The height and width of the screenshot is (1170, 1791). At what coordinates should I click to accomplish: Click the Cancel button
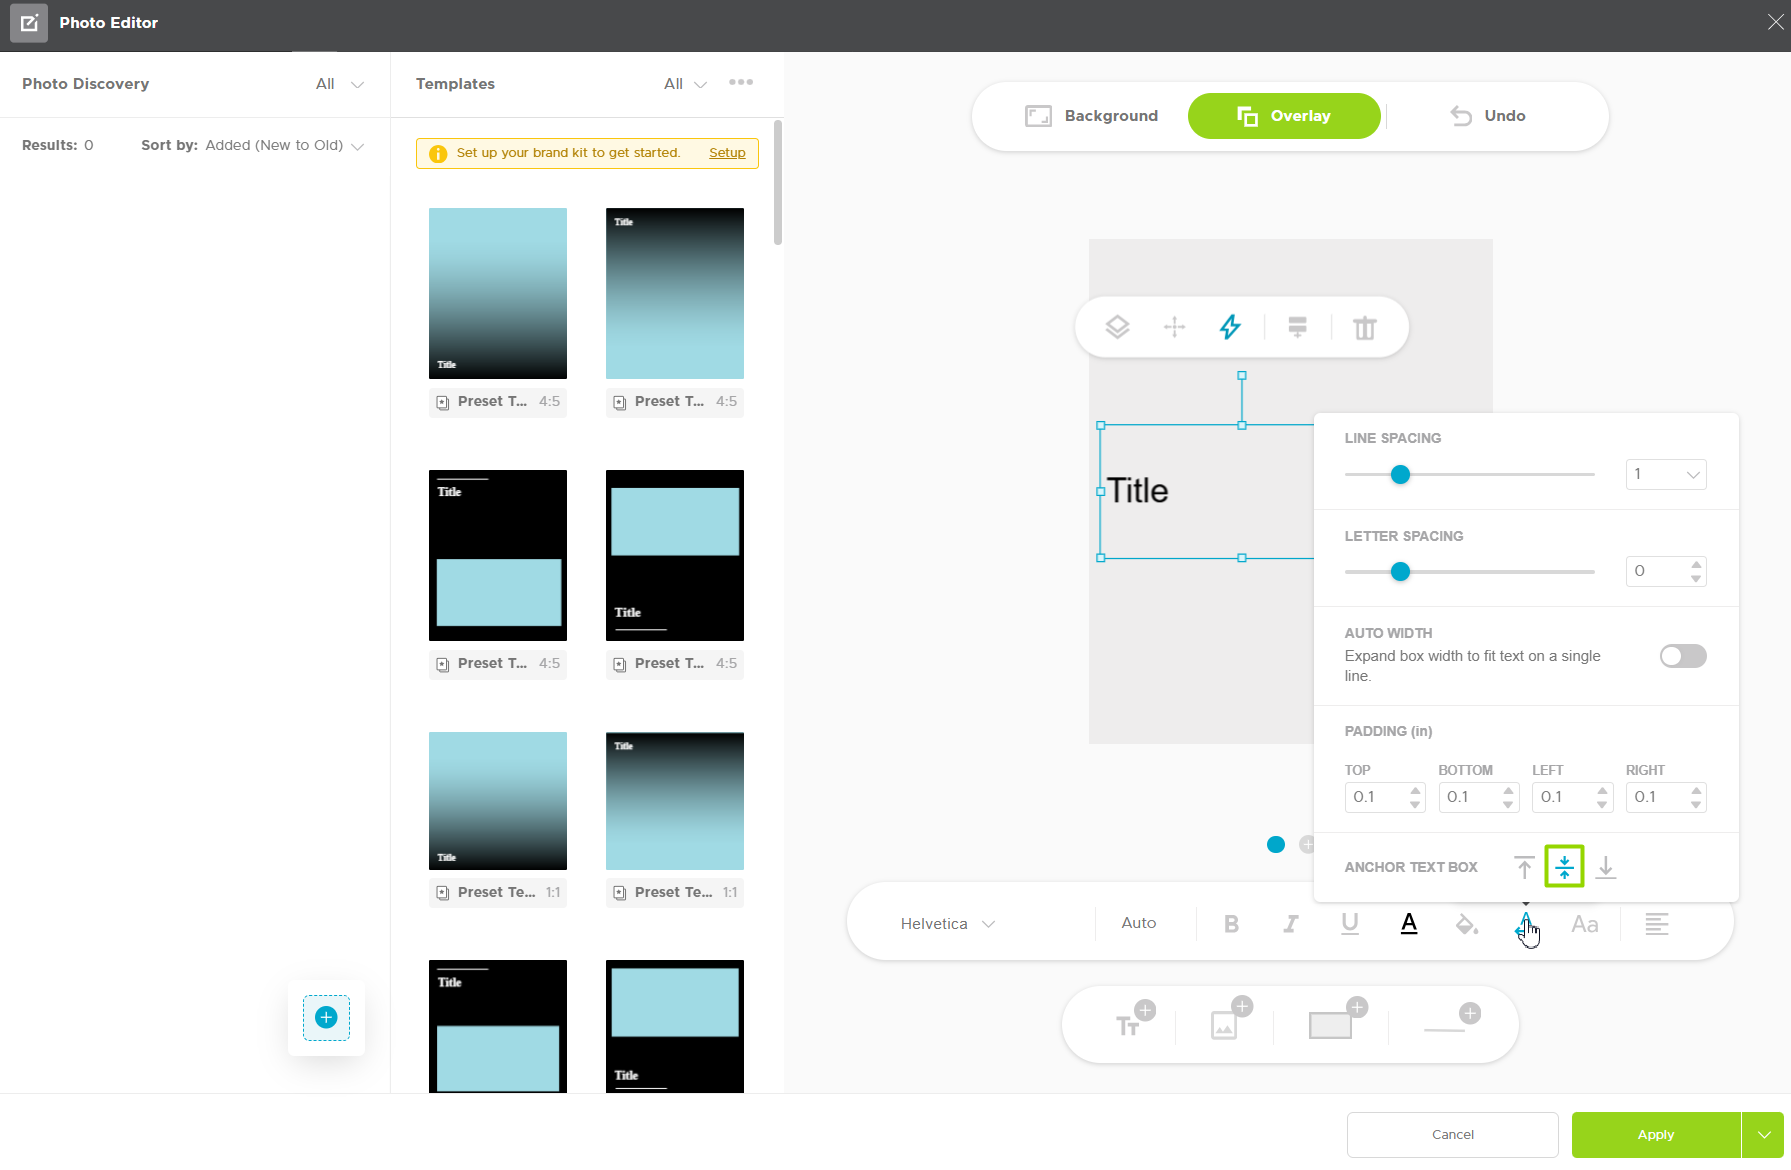coord(1452,1134)
